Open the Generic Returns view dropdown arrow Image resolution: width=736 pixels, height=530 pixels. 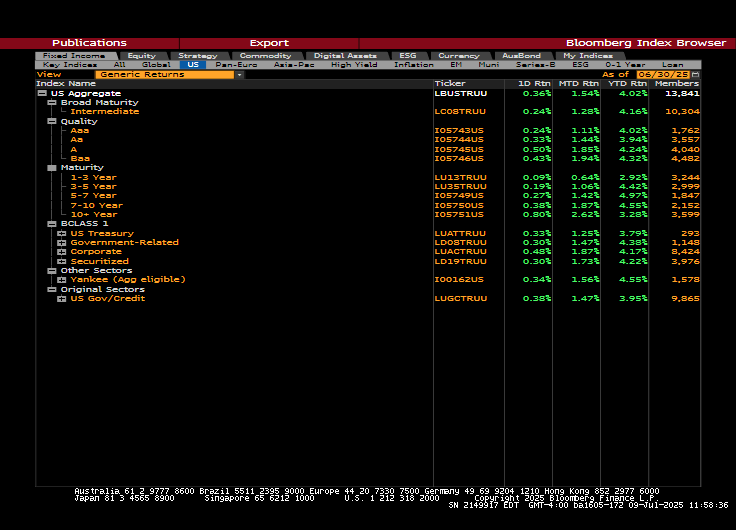239,75
